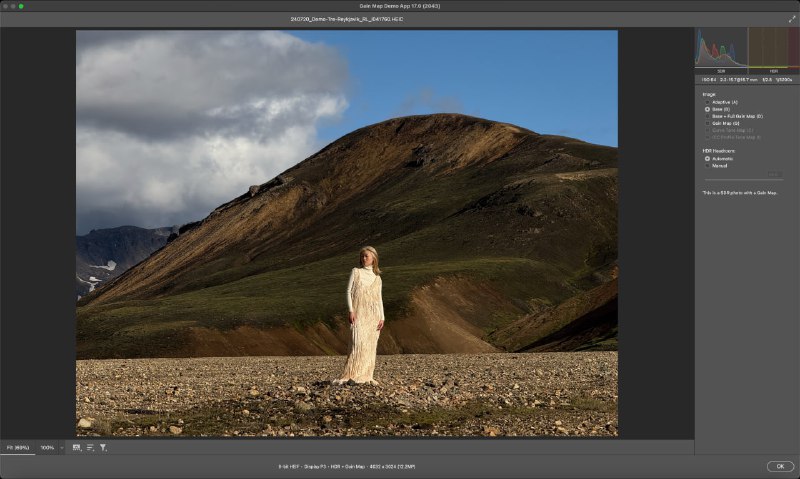Open the filter funnel icon menu
Screen dimensions: 800x479
click(x=103, y=447)
